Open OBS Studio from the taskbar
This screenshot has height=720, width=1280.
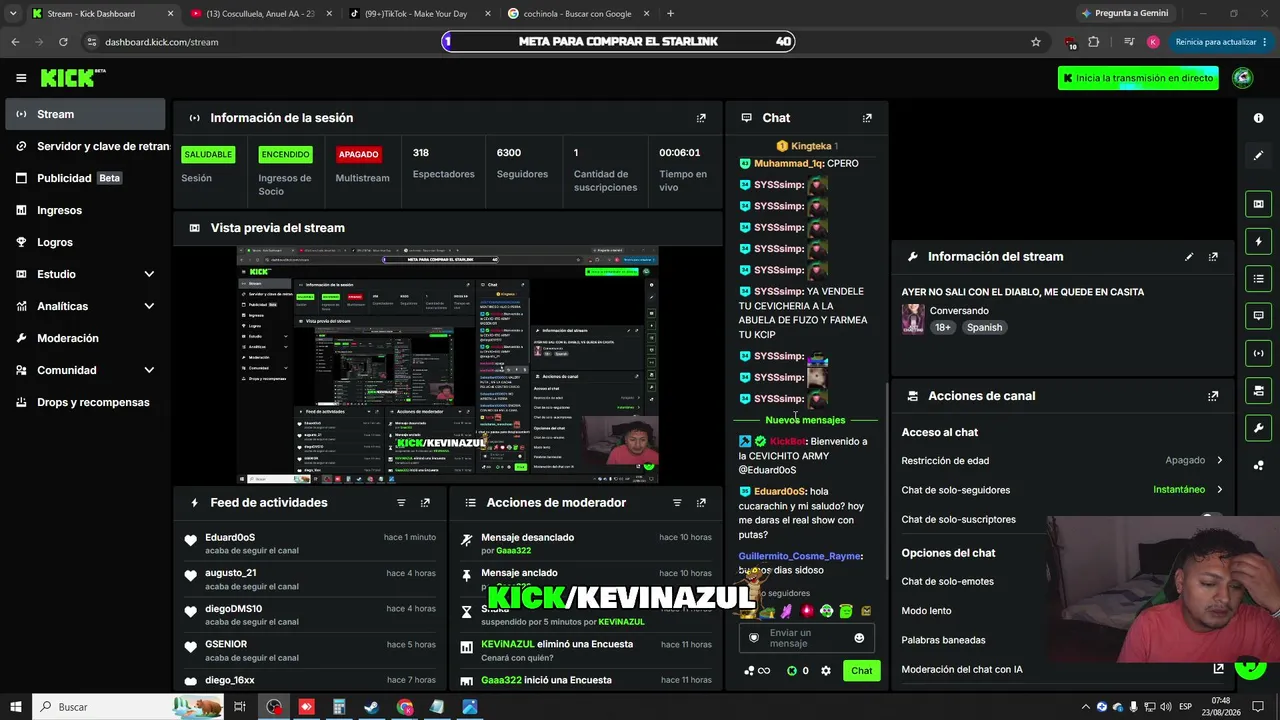coord(274,707)
